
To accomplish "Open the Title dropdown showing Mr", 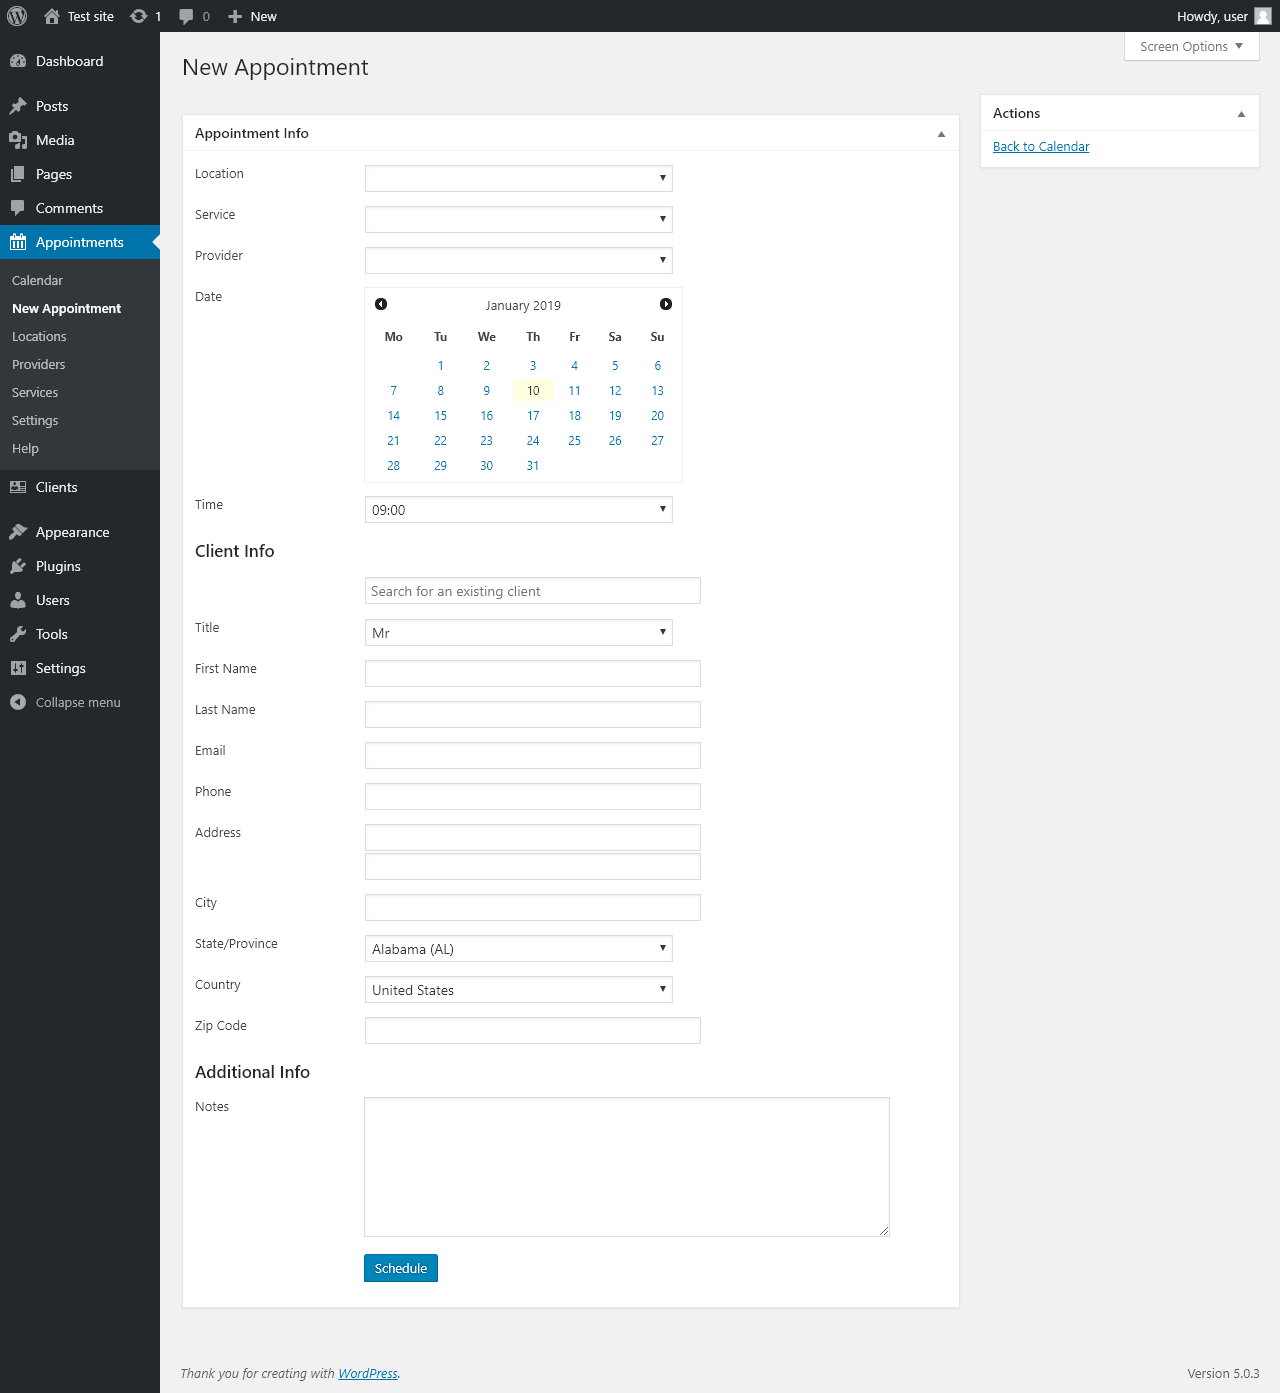I will click(519, 633).
